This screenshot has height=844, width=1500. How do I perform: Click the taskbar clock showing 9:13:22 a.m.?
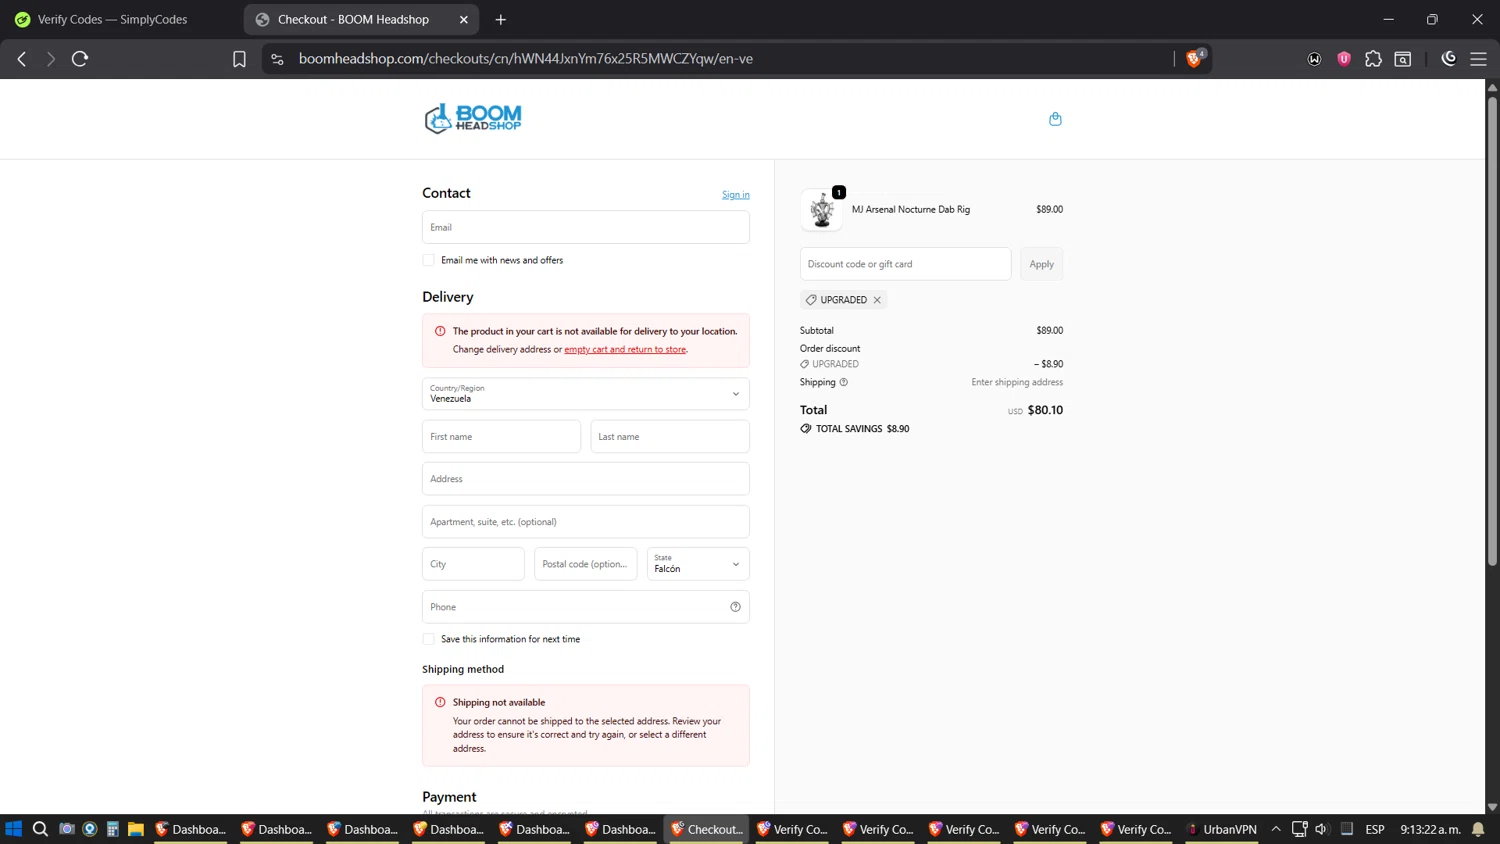point(1430,829)
